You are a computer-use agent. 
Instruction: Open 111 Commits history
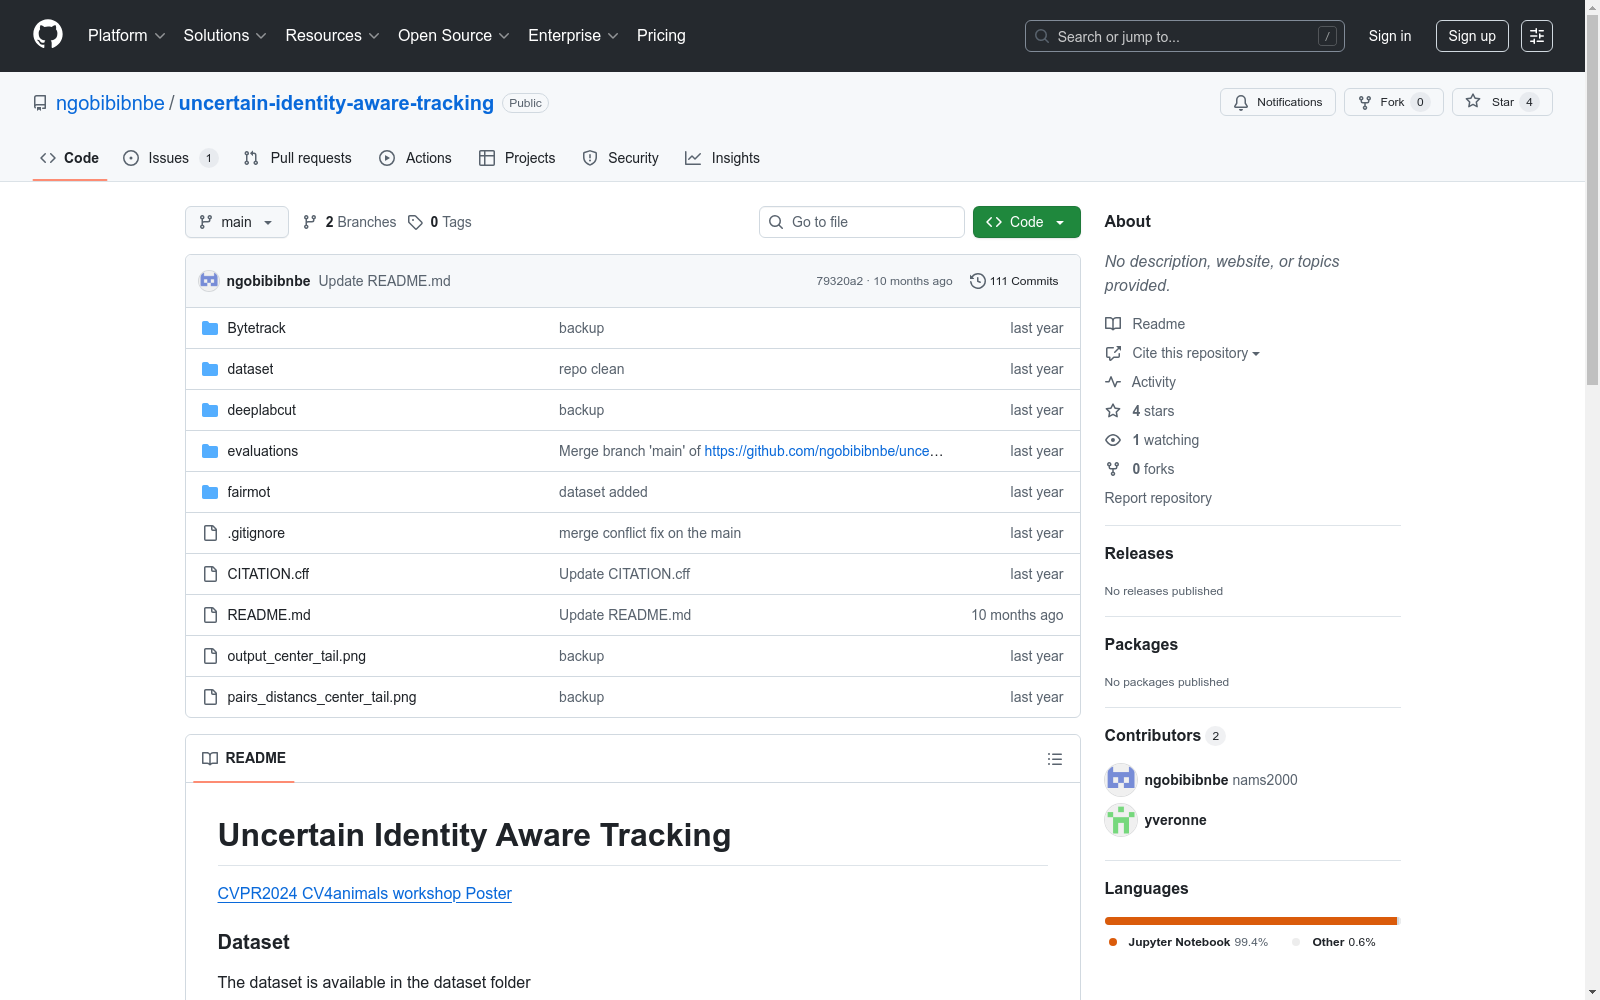[x=1014, y=281]
